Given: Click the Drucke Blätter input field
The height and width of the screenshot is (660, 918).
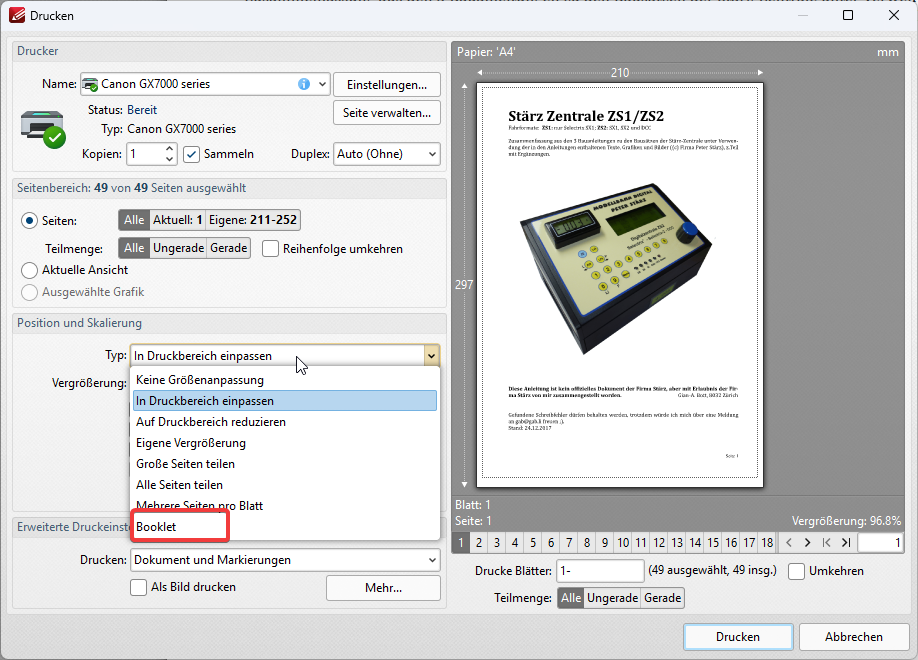Looking at the screenshot, I should [599, 571].
